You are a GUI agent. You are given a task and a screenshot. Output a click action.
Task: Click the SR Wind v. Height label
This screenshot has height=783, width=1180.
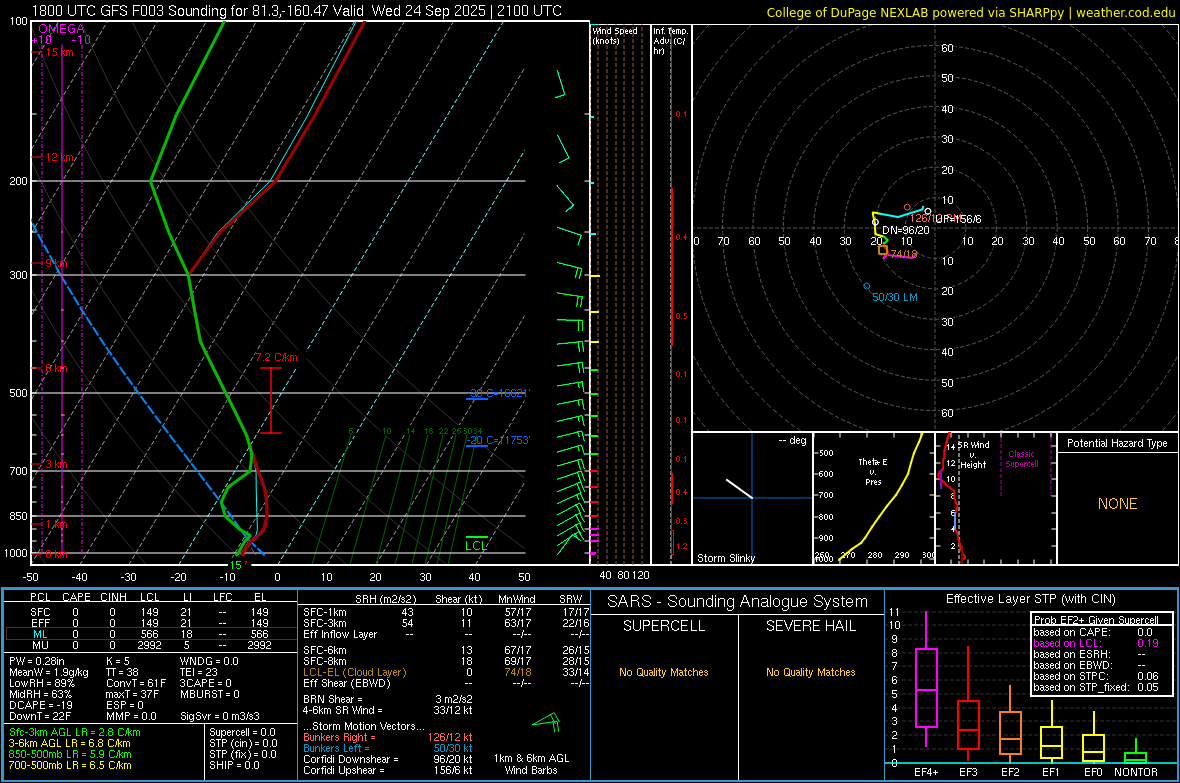(x=973, y=455)
